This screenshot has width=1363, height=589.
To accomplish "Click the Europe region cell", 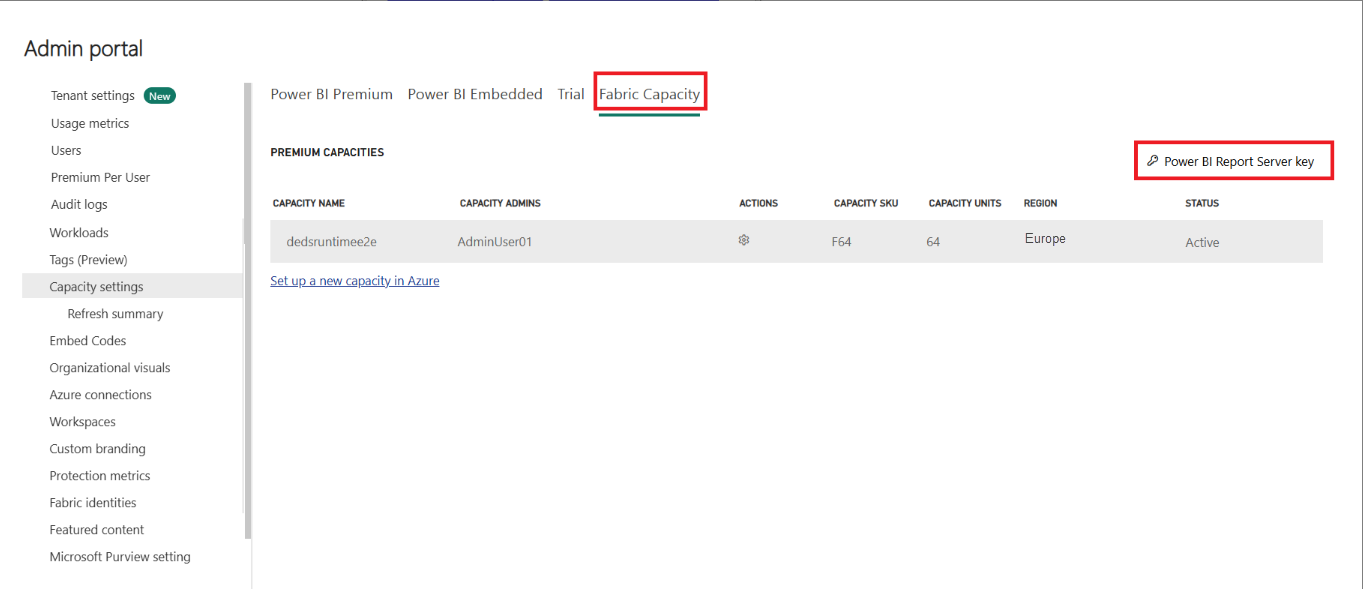I will (1045, 239).
